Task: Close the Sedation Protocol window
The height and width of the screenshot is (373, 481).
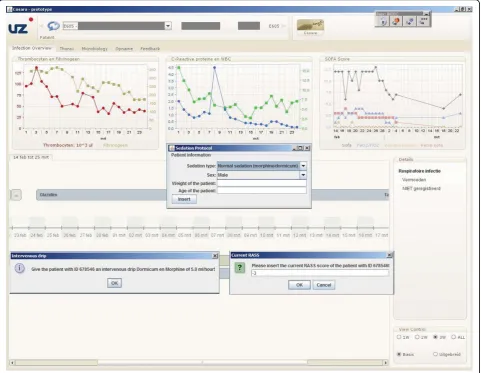Action: [307, 148]
